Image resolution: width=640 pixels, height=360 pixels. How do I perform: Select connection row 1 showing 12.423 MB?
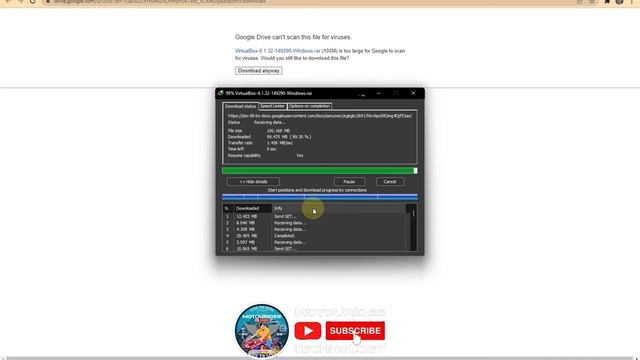pos(314,216)
